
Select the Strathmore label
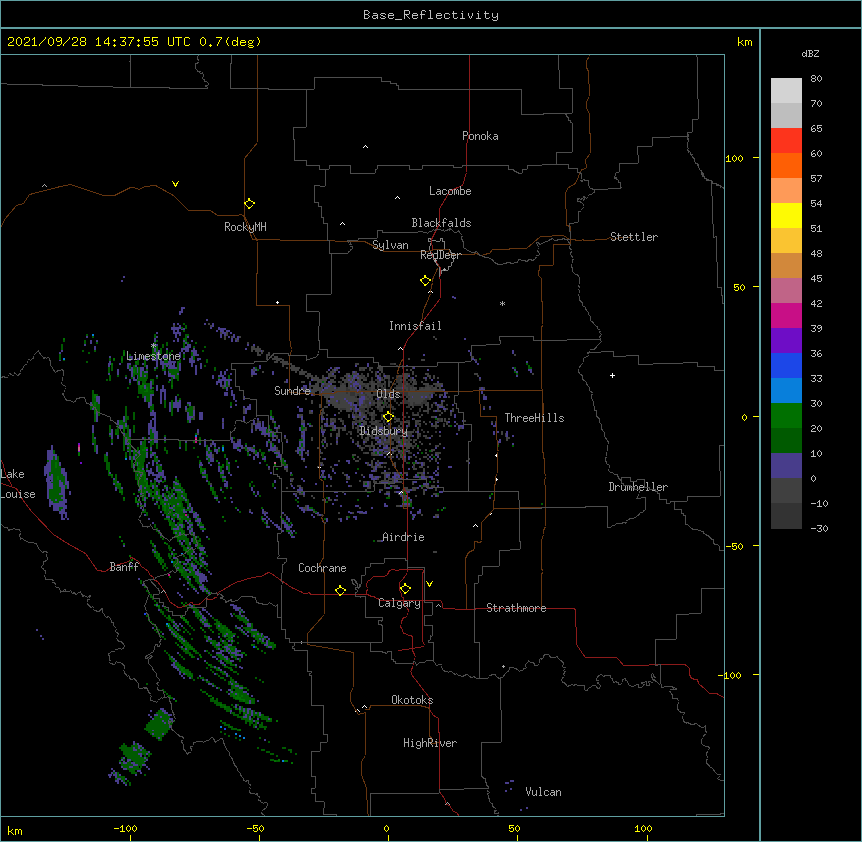(x=516, y=608)
